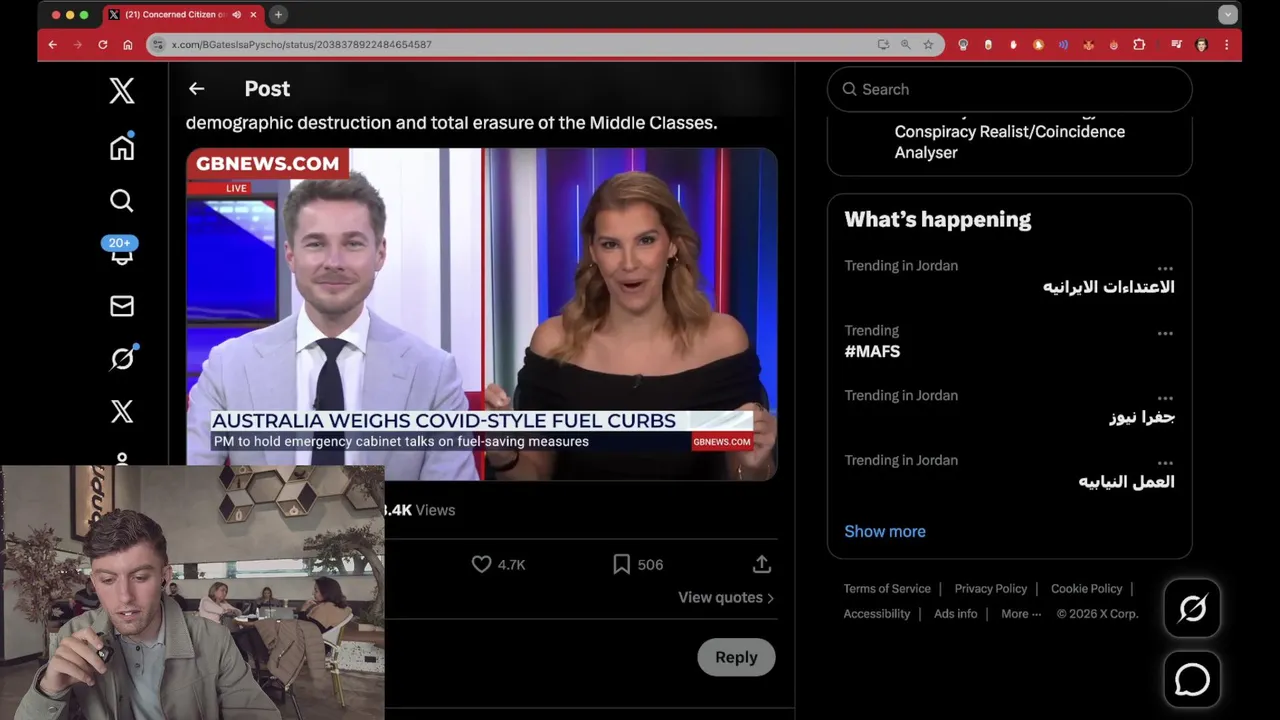Click the Search input field
This screenshot has width=1280, height=720.
pyautogui.click(x=1009, y=89)
